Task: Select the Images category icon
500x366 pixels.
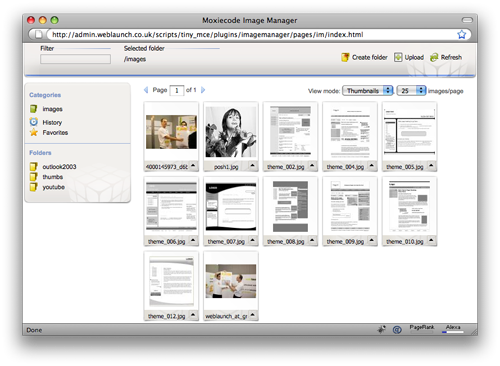Action: pos(33,109)
